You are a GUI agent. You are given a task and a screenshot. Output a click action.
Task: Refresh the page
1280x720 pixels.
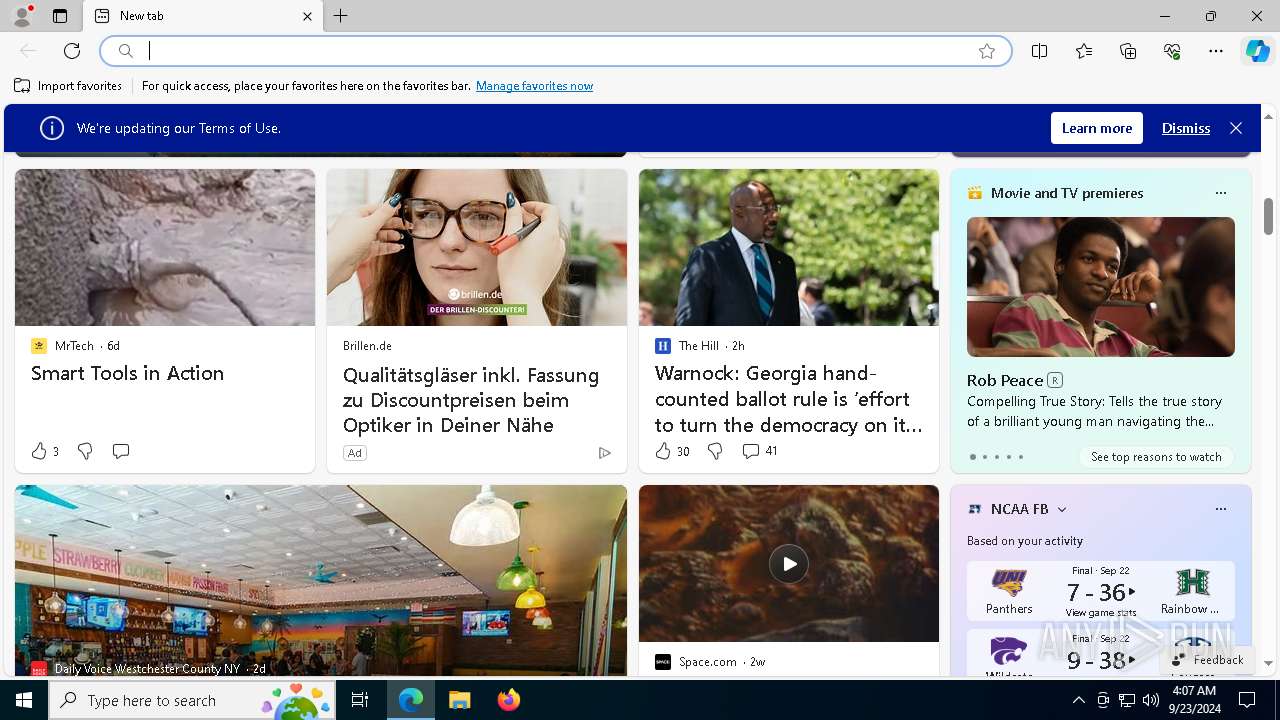pyautogui.click(x=72, y=51)
